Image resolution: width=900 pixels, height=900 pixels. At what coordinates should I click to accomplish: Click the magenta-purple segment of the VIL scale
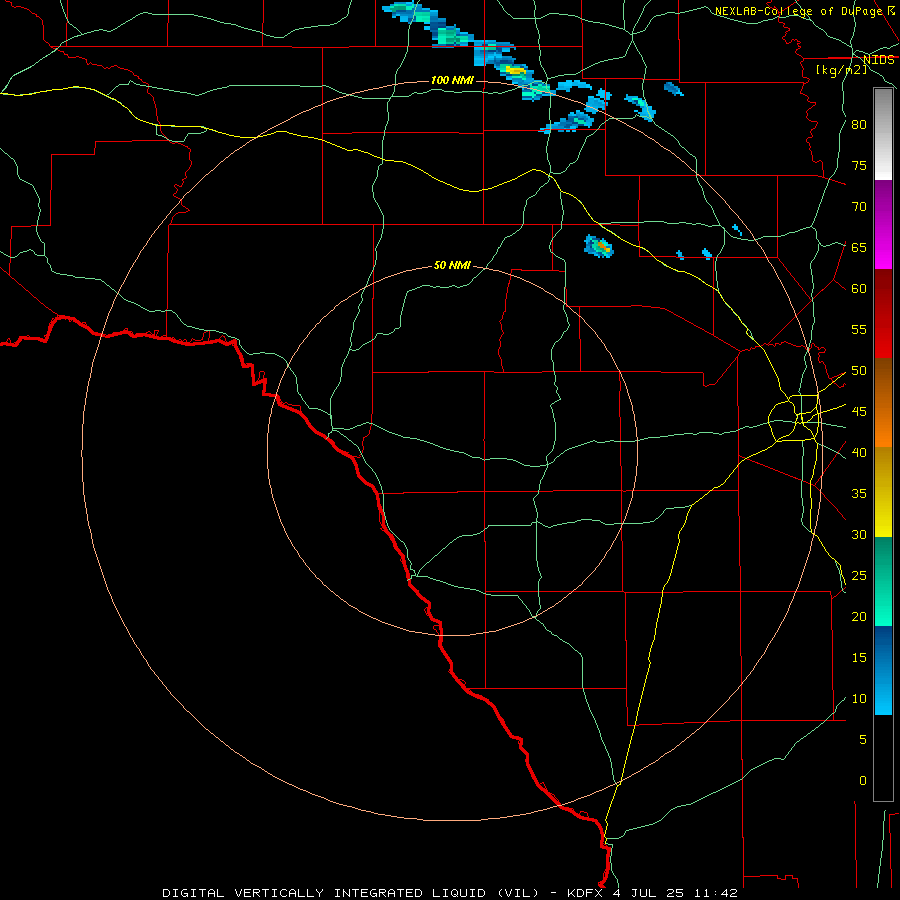tap(883, 225)
